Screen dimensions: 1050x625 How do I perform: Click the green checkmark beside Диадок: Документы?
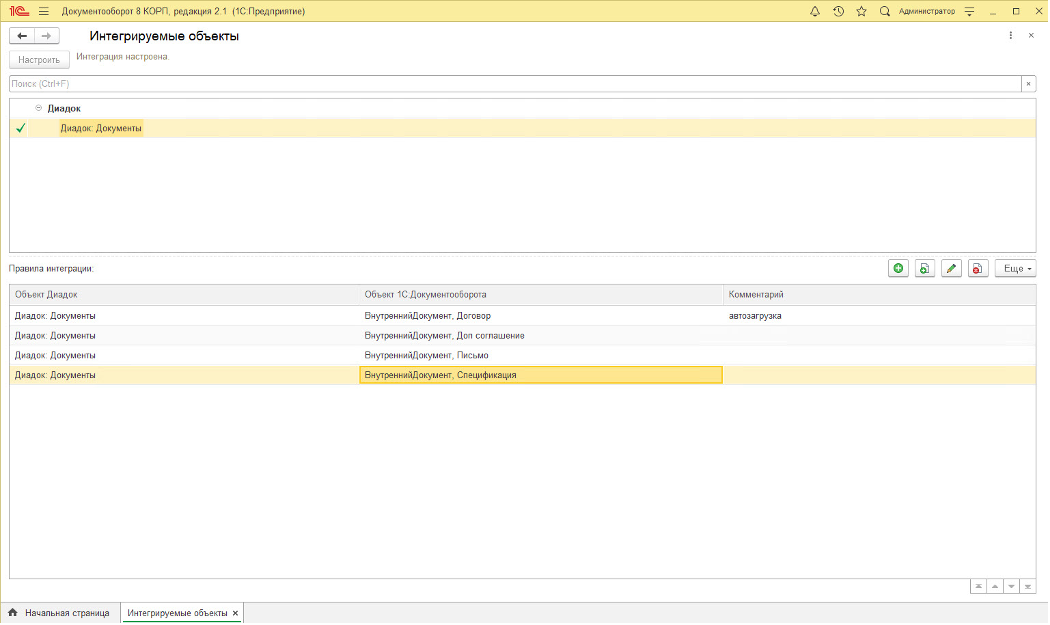coord(21,128)
